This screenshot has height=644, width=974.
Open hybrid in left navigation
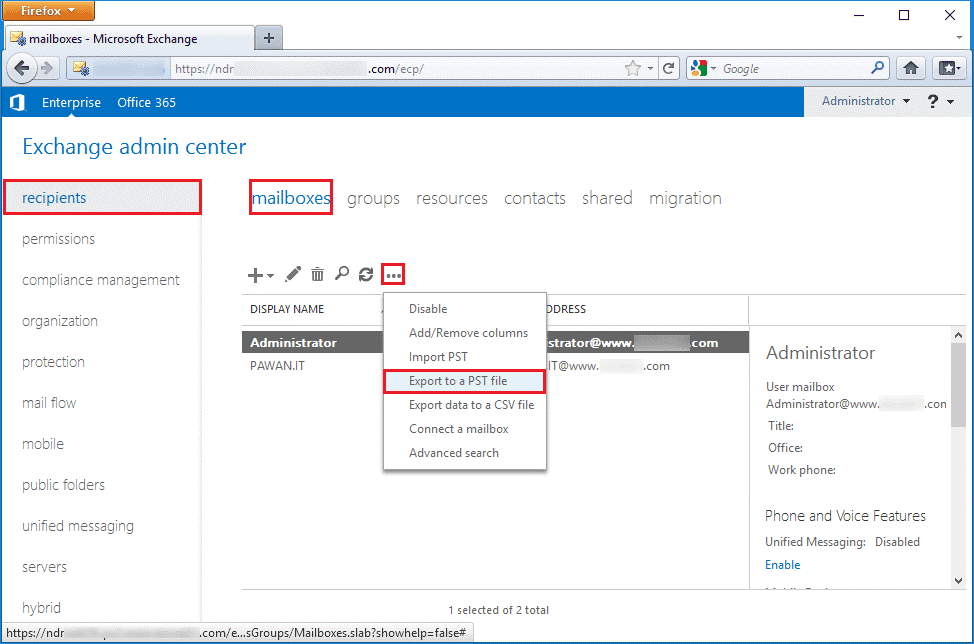(42, 608)
